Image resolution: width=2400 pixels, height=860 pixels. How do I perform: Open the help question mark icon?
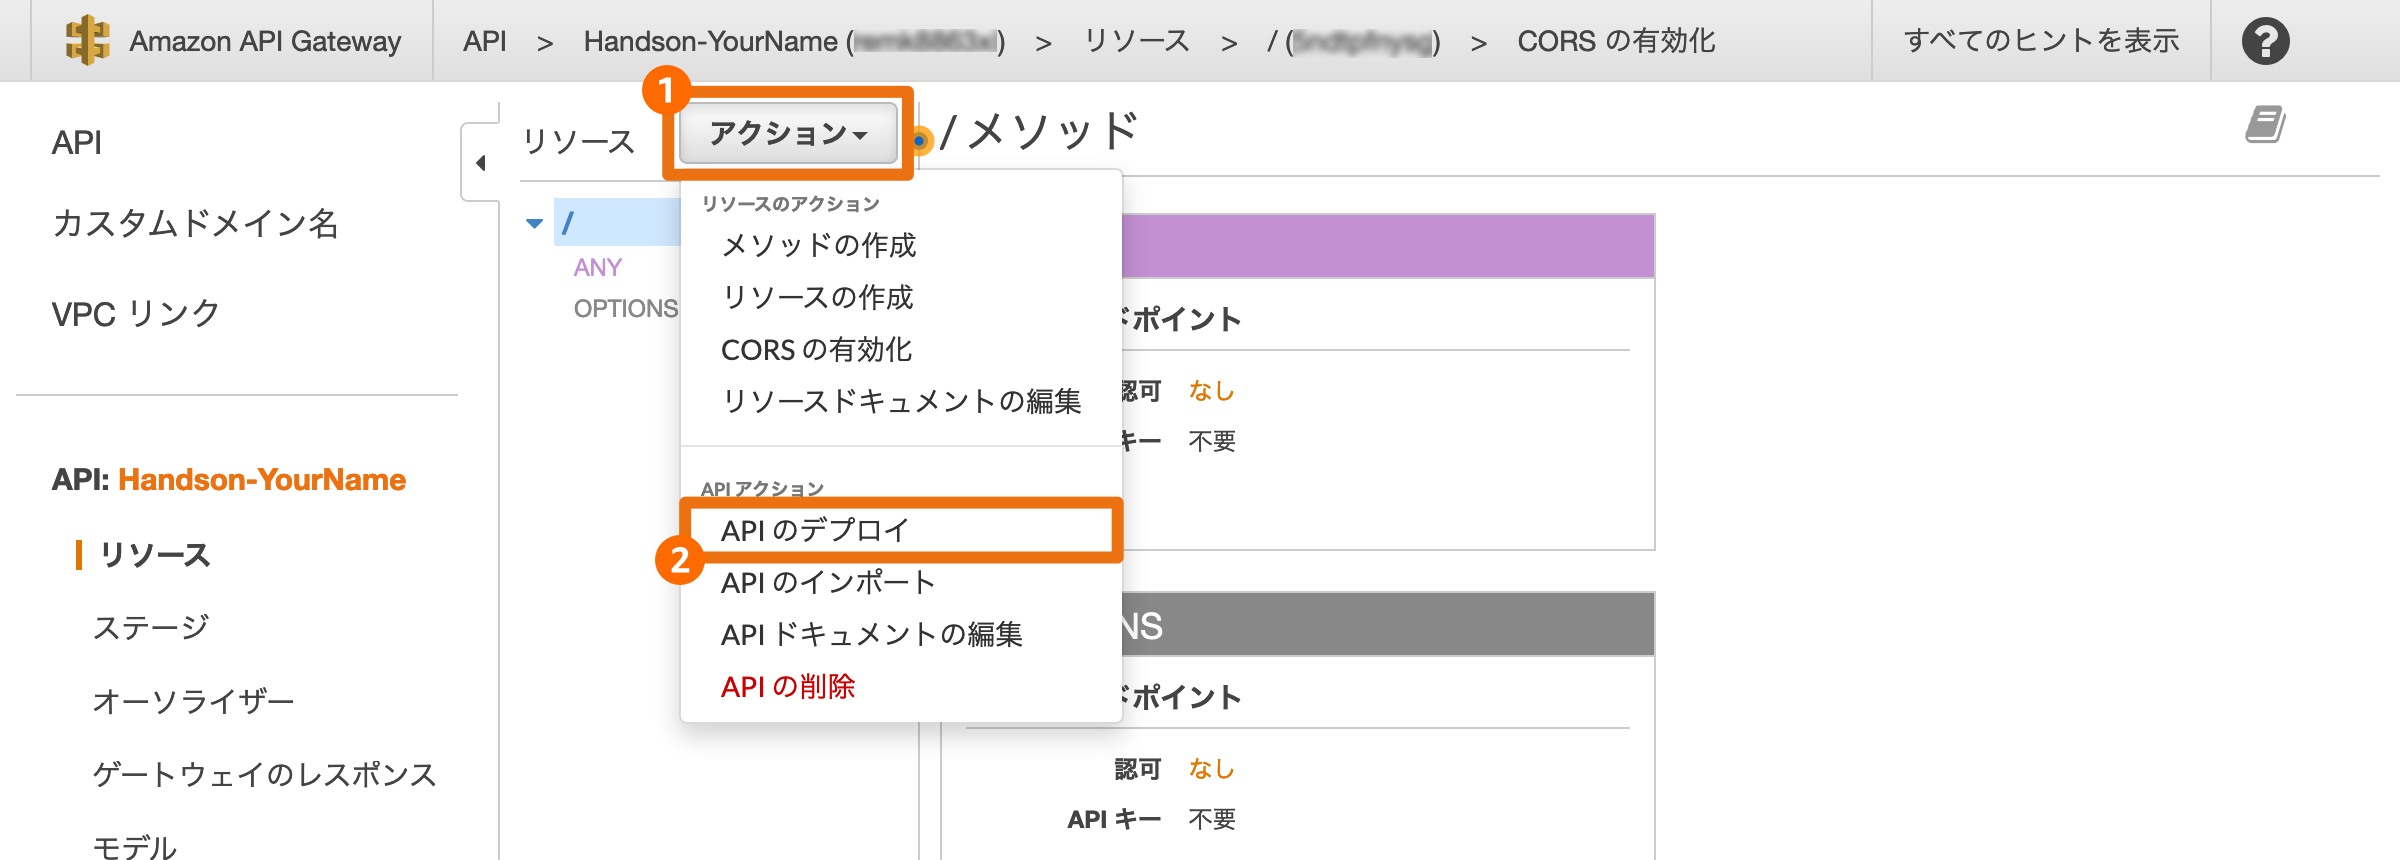point(2265,41)
